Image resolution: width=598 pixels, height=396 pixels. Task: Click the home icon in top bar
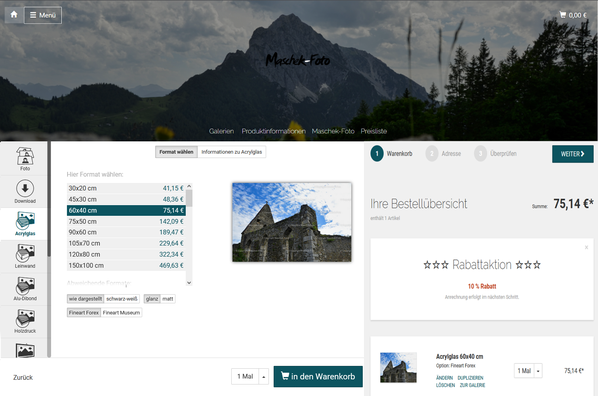14,15
